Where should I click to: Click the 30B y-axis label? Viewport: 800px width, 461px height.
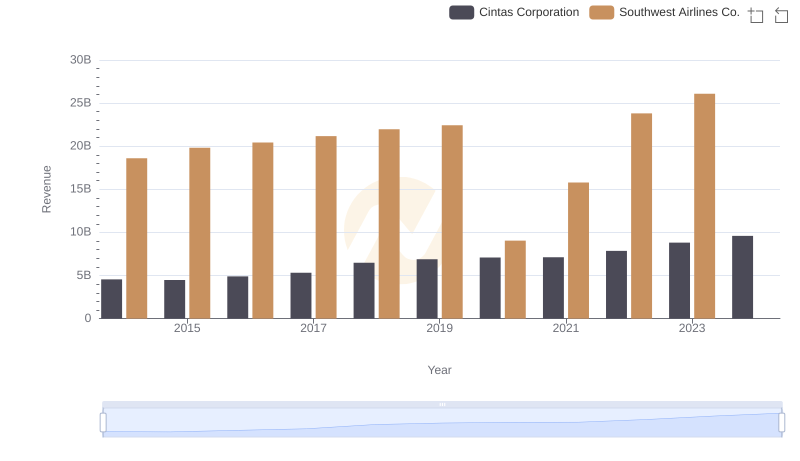pos(81,60)
